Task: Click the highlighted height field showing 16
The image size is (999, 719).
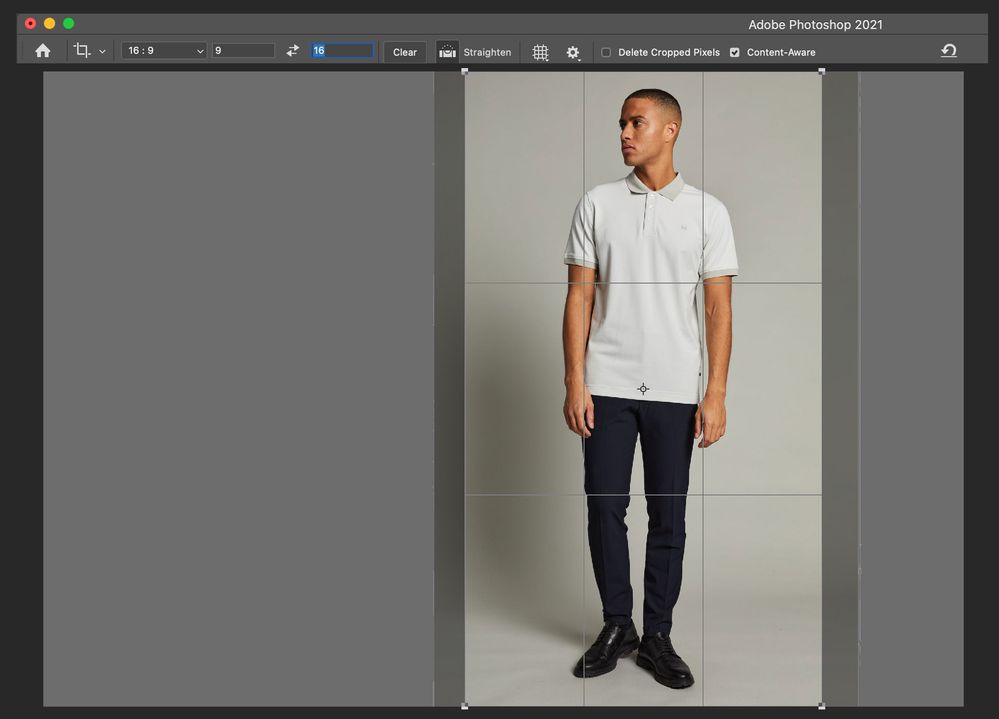Action: tap(342, 51)
